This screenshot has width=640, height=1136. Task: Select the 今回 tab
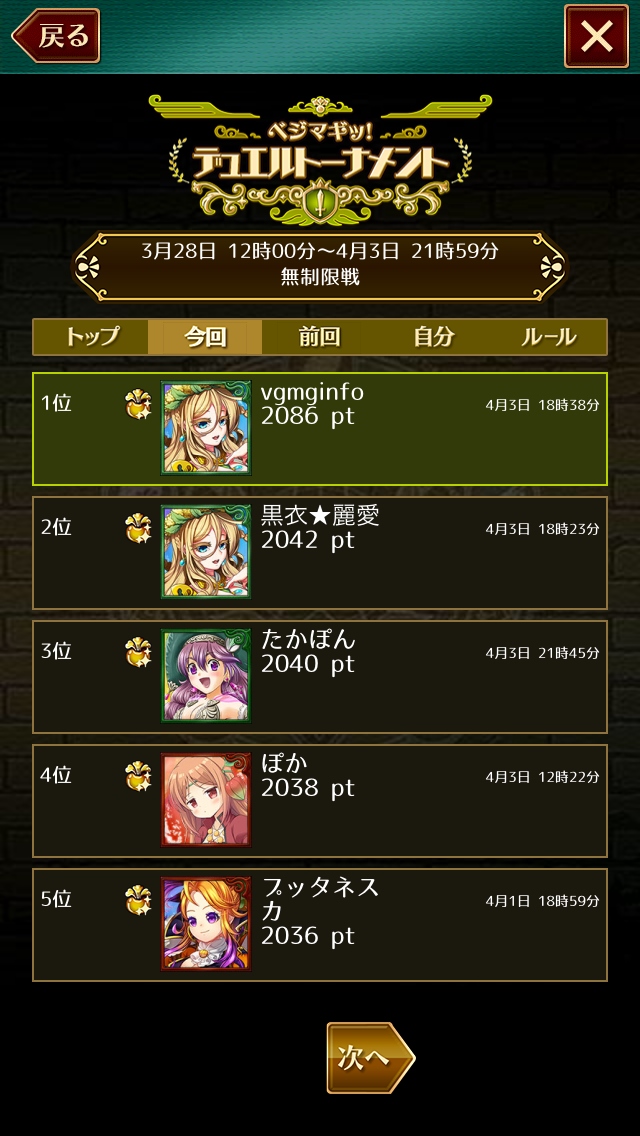[x=205, y=337]
